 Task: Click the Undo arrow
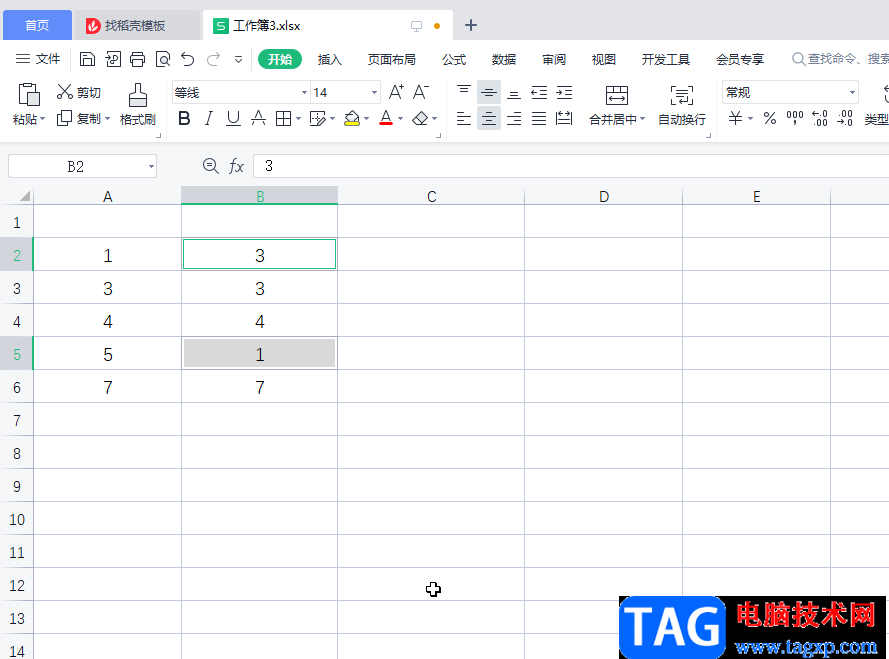pyautogui.click(x=188, y=59)
